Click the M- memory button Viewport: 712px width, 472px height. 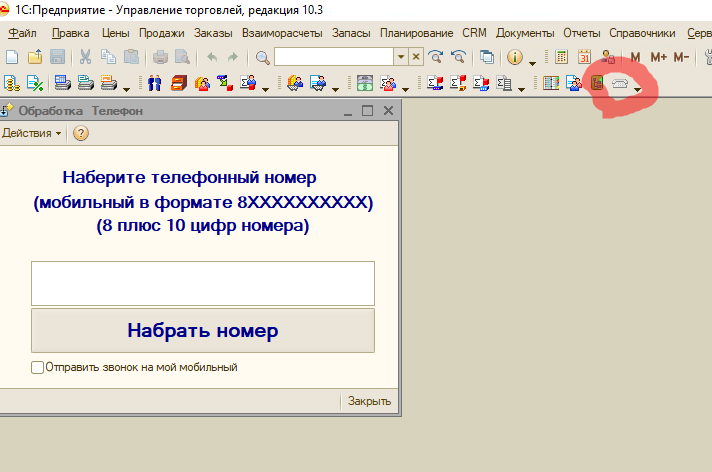pyautogui.click(x=681, y=57)
